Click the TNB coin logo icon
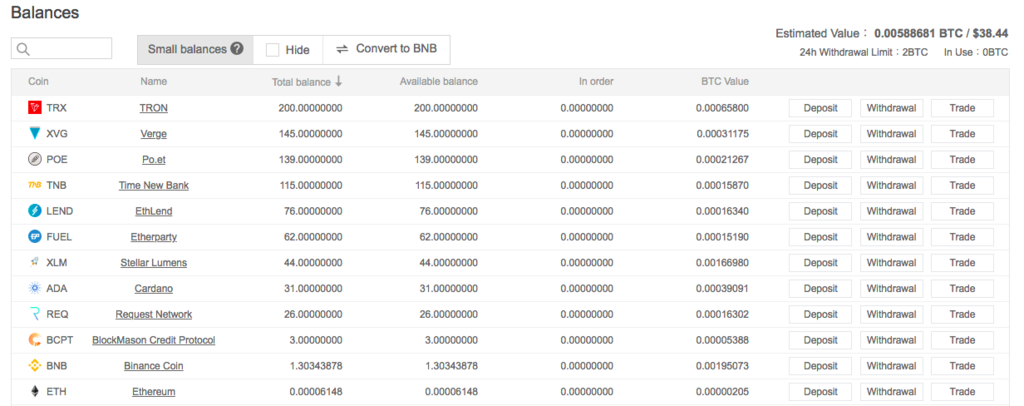The height and width of the screenshot is (406, 1024). 35,185
